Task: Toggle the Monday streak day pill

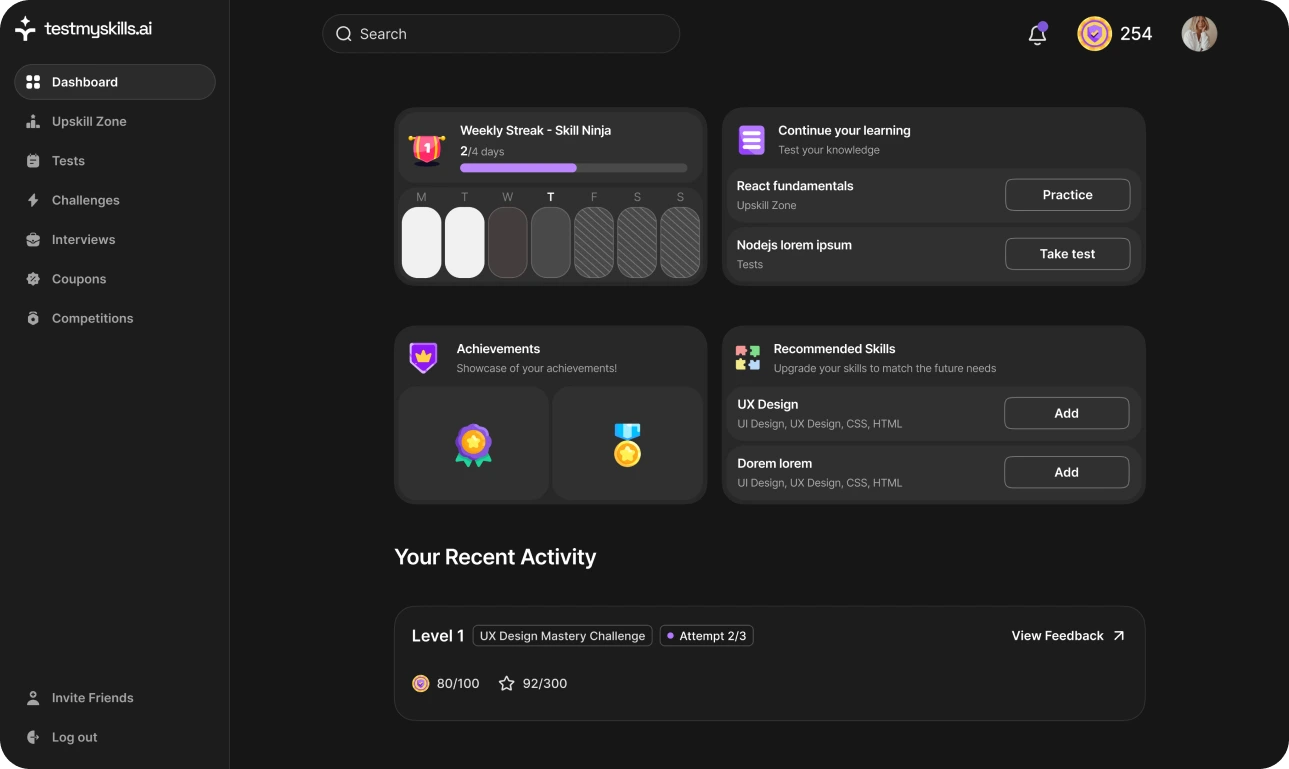Action: [x=421, y=242]
